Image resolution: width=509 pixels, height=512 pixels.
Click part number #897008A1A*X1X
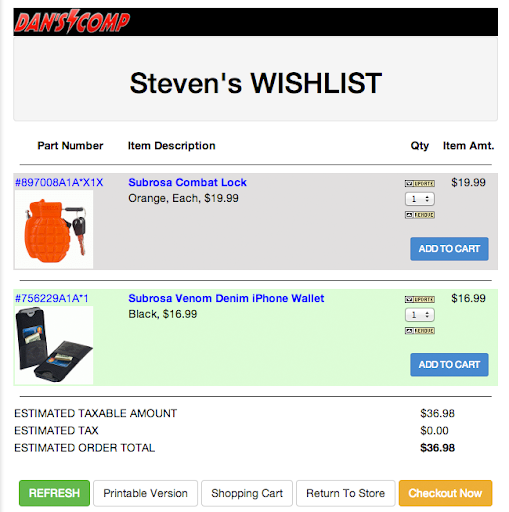tap(59, 182)
